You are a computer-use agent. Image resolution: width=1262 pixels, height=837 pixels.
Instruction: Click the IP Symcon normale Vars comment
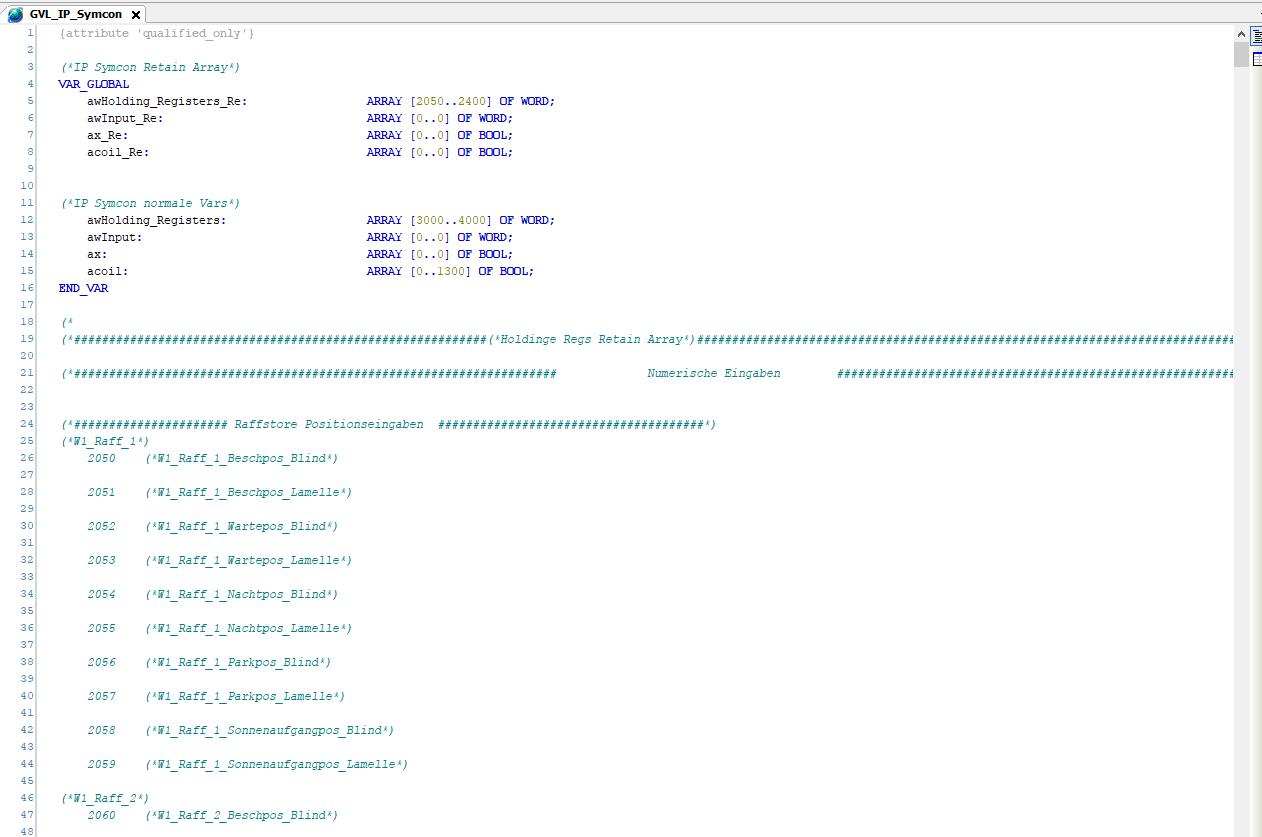pyautogui.click(x=150, y=204)
